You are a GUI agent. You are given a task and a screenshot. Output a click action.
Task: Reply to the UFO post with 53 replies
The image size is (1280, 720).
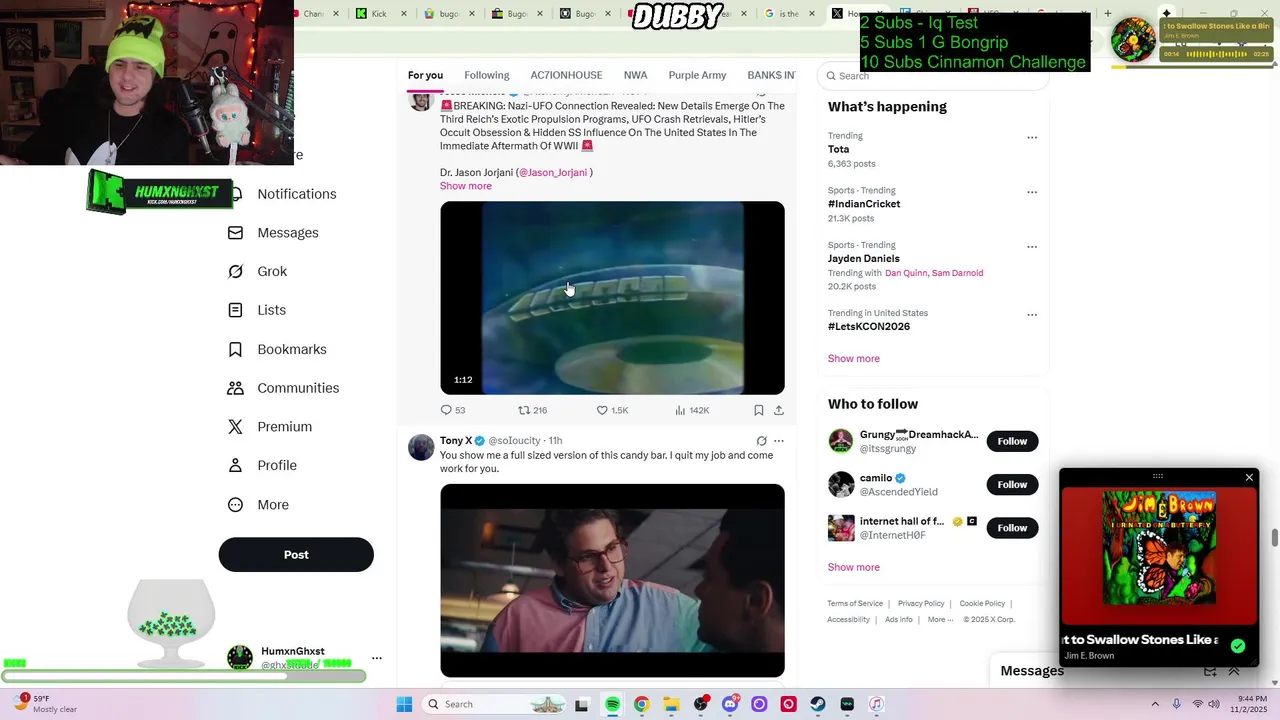point(452,410)
